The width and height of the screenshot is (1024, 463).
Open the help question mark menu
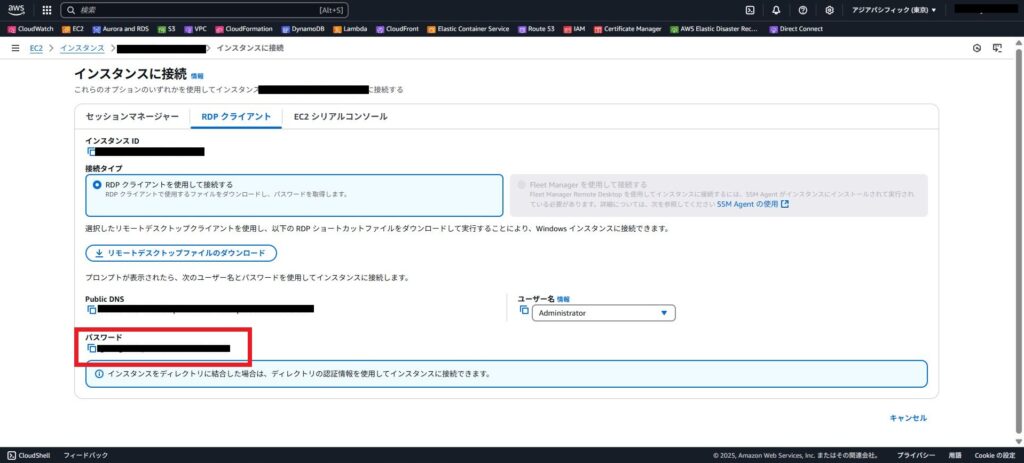click(803, 10)
